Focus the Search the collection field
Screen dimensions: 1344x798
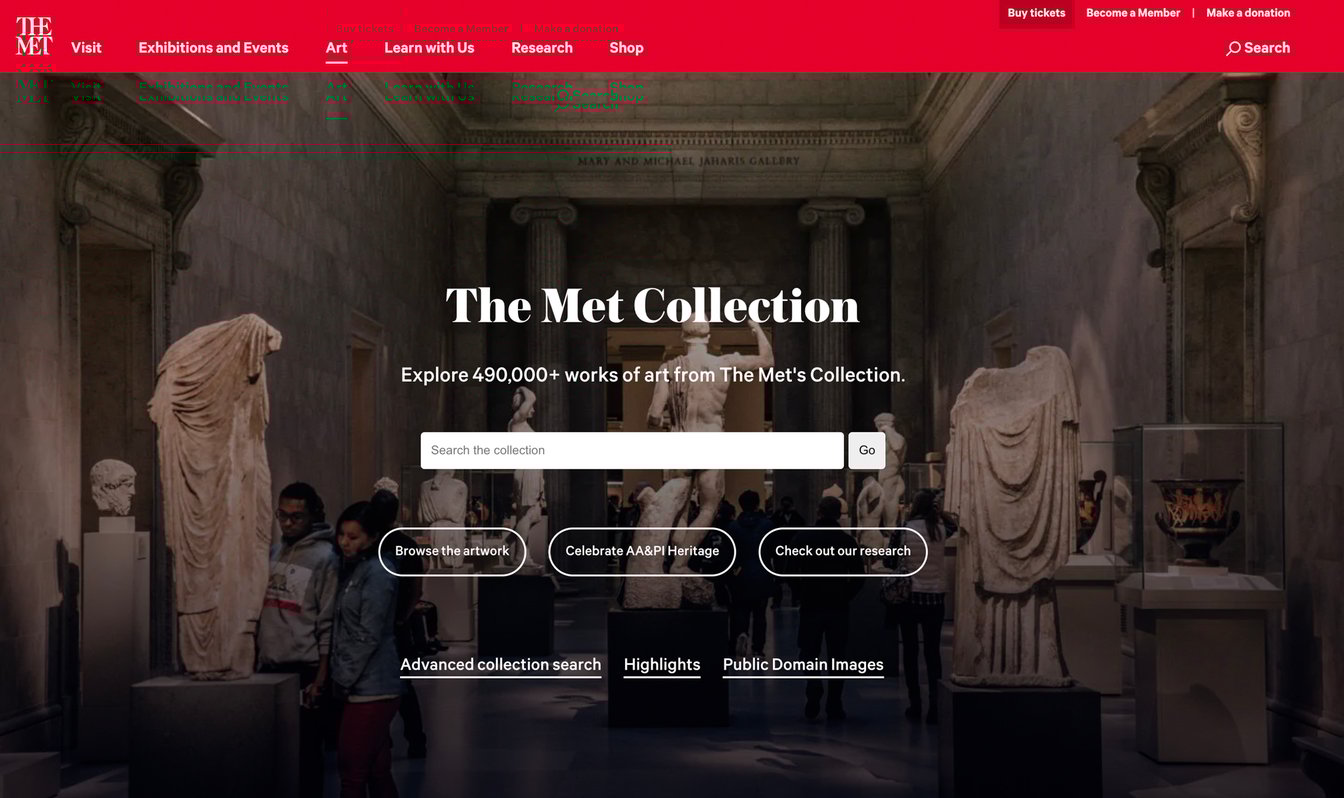pos(632,450)
